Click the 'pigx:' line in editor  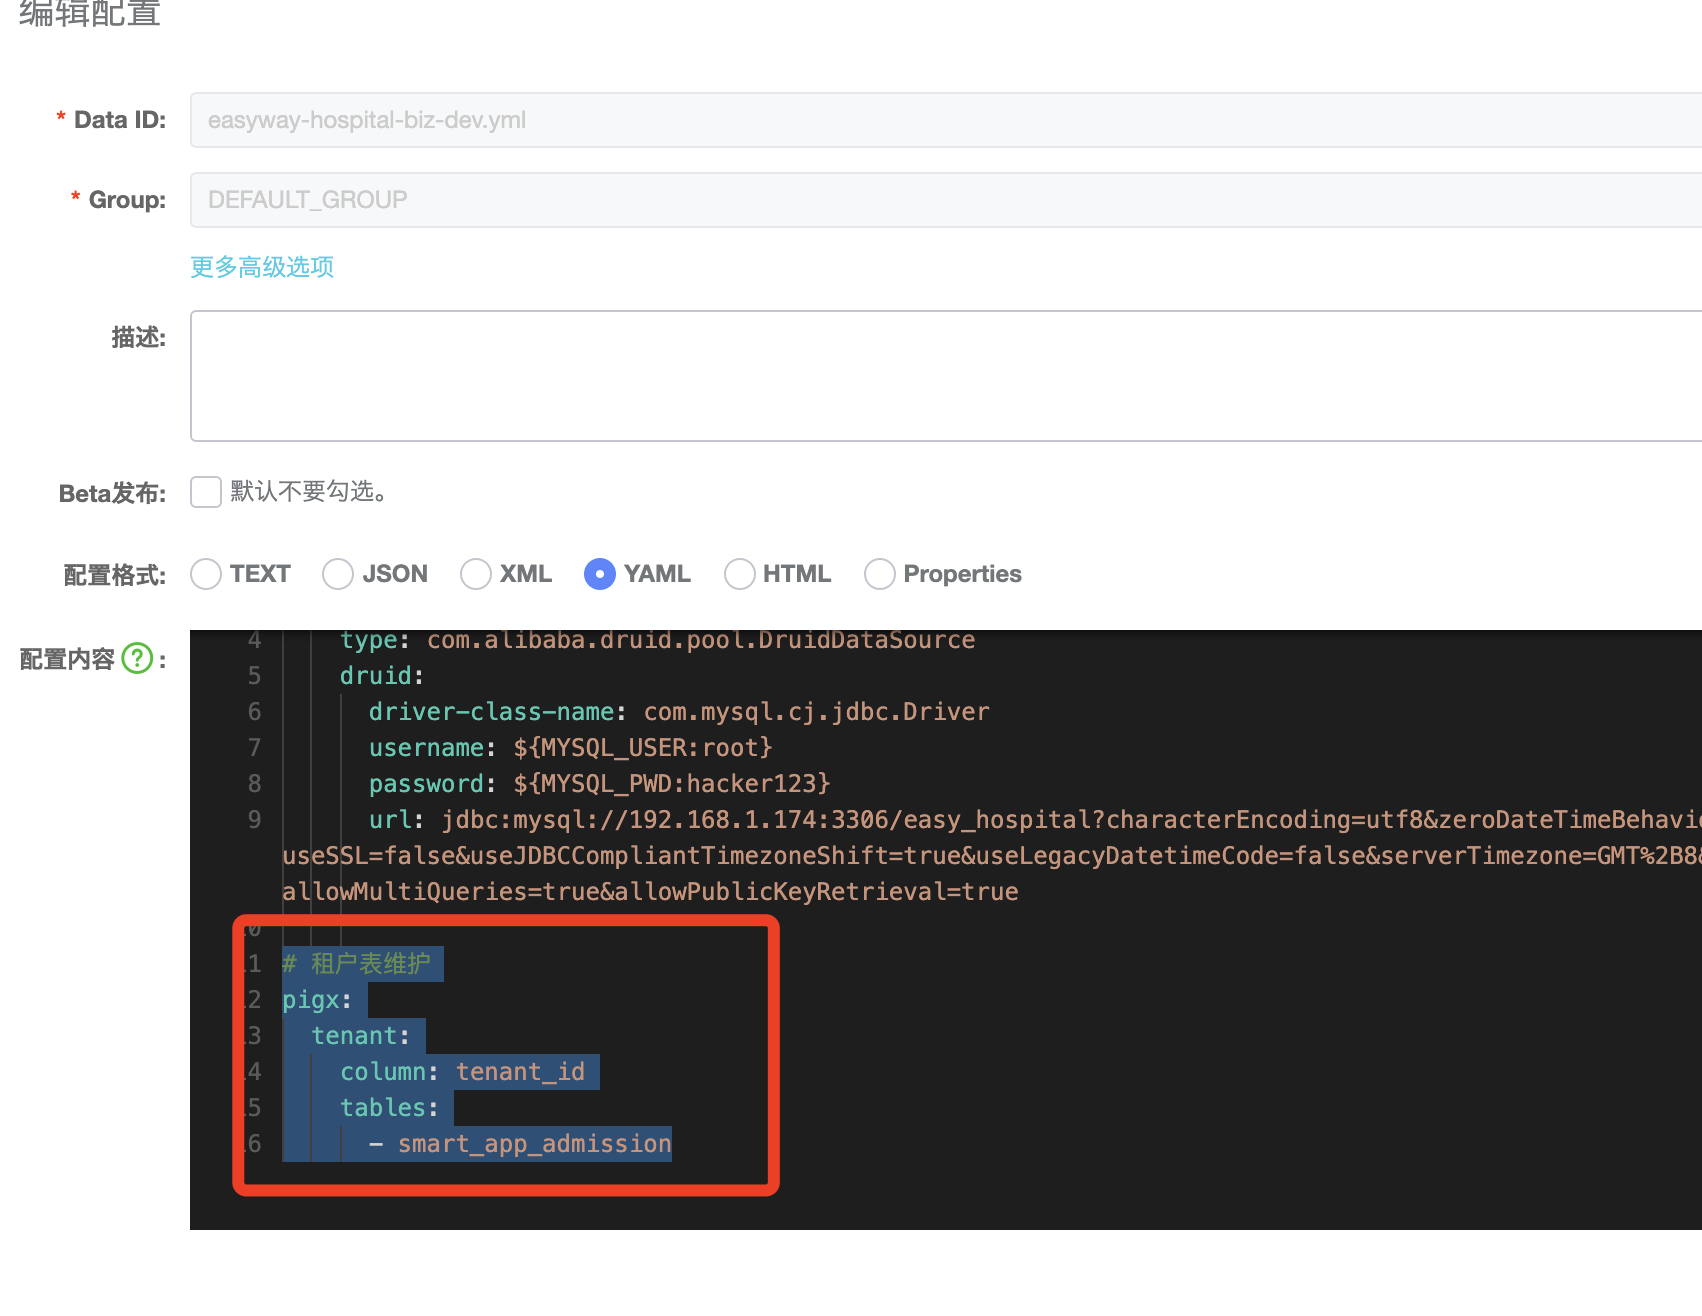point(317,1000)
